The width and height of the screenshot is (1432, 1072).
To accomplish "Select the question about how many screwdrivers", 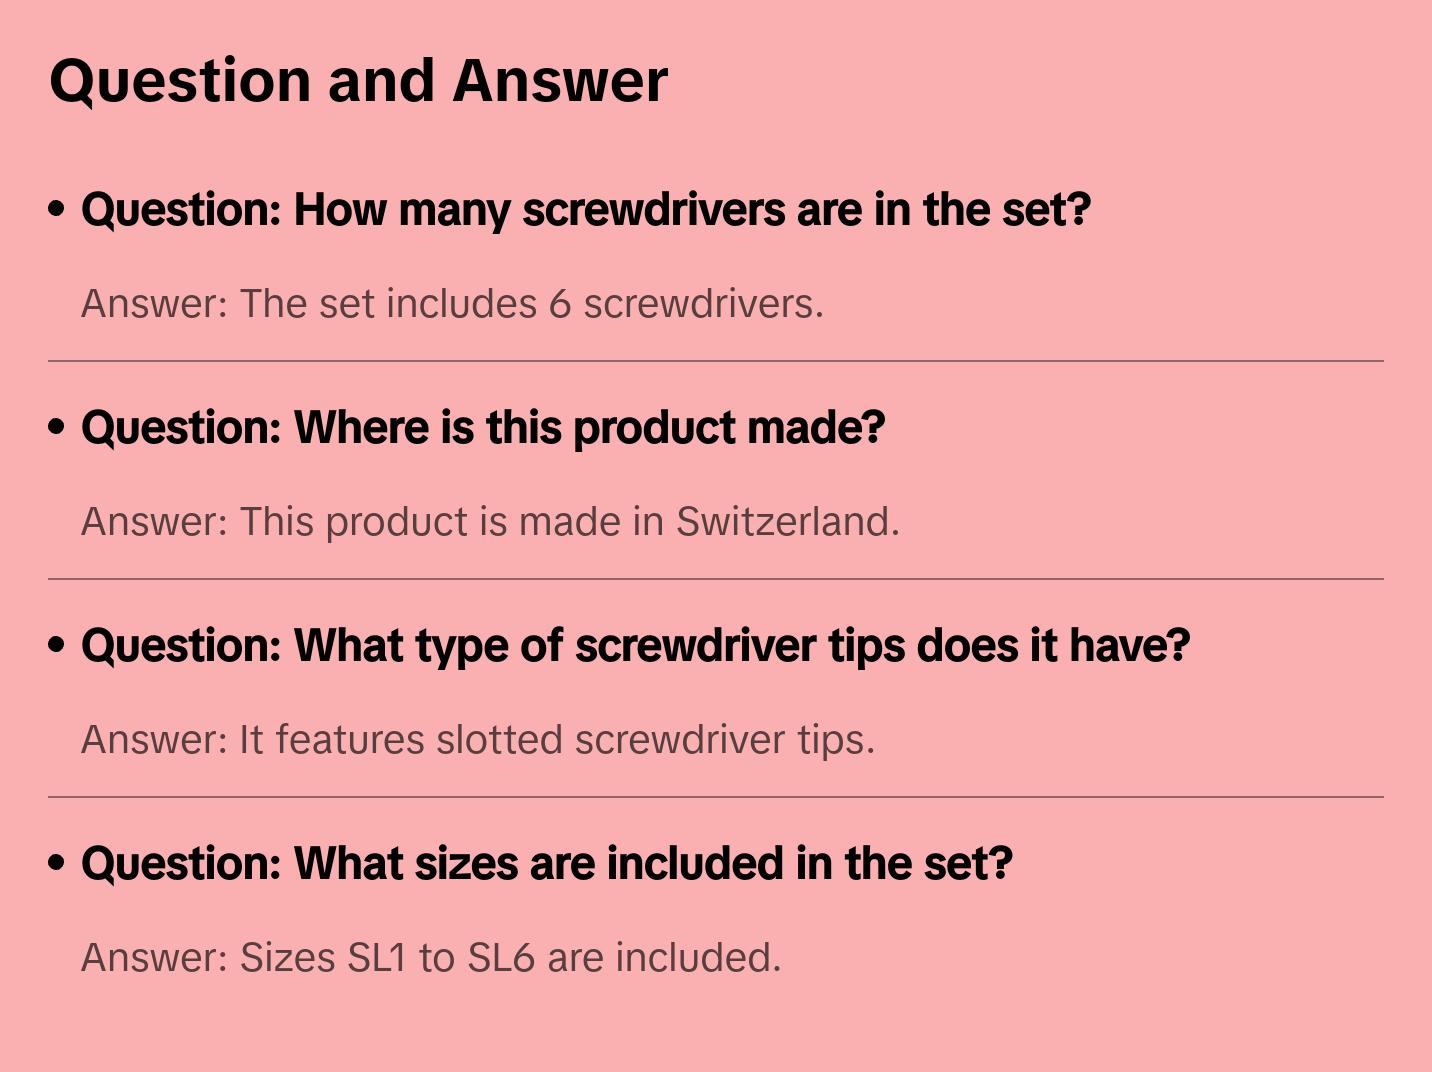I will click(x=586, y=210).
